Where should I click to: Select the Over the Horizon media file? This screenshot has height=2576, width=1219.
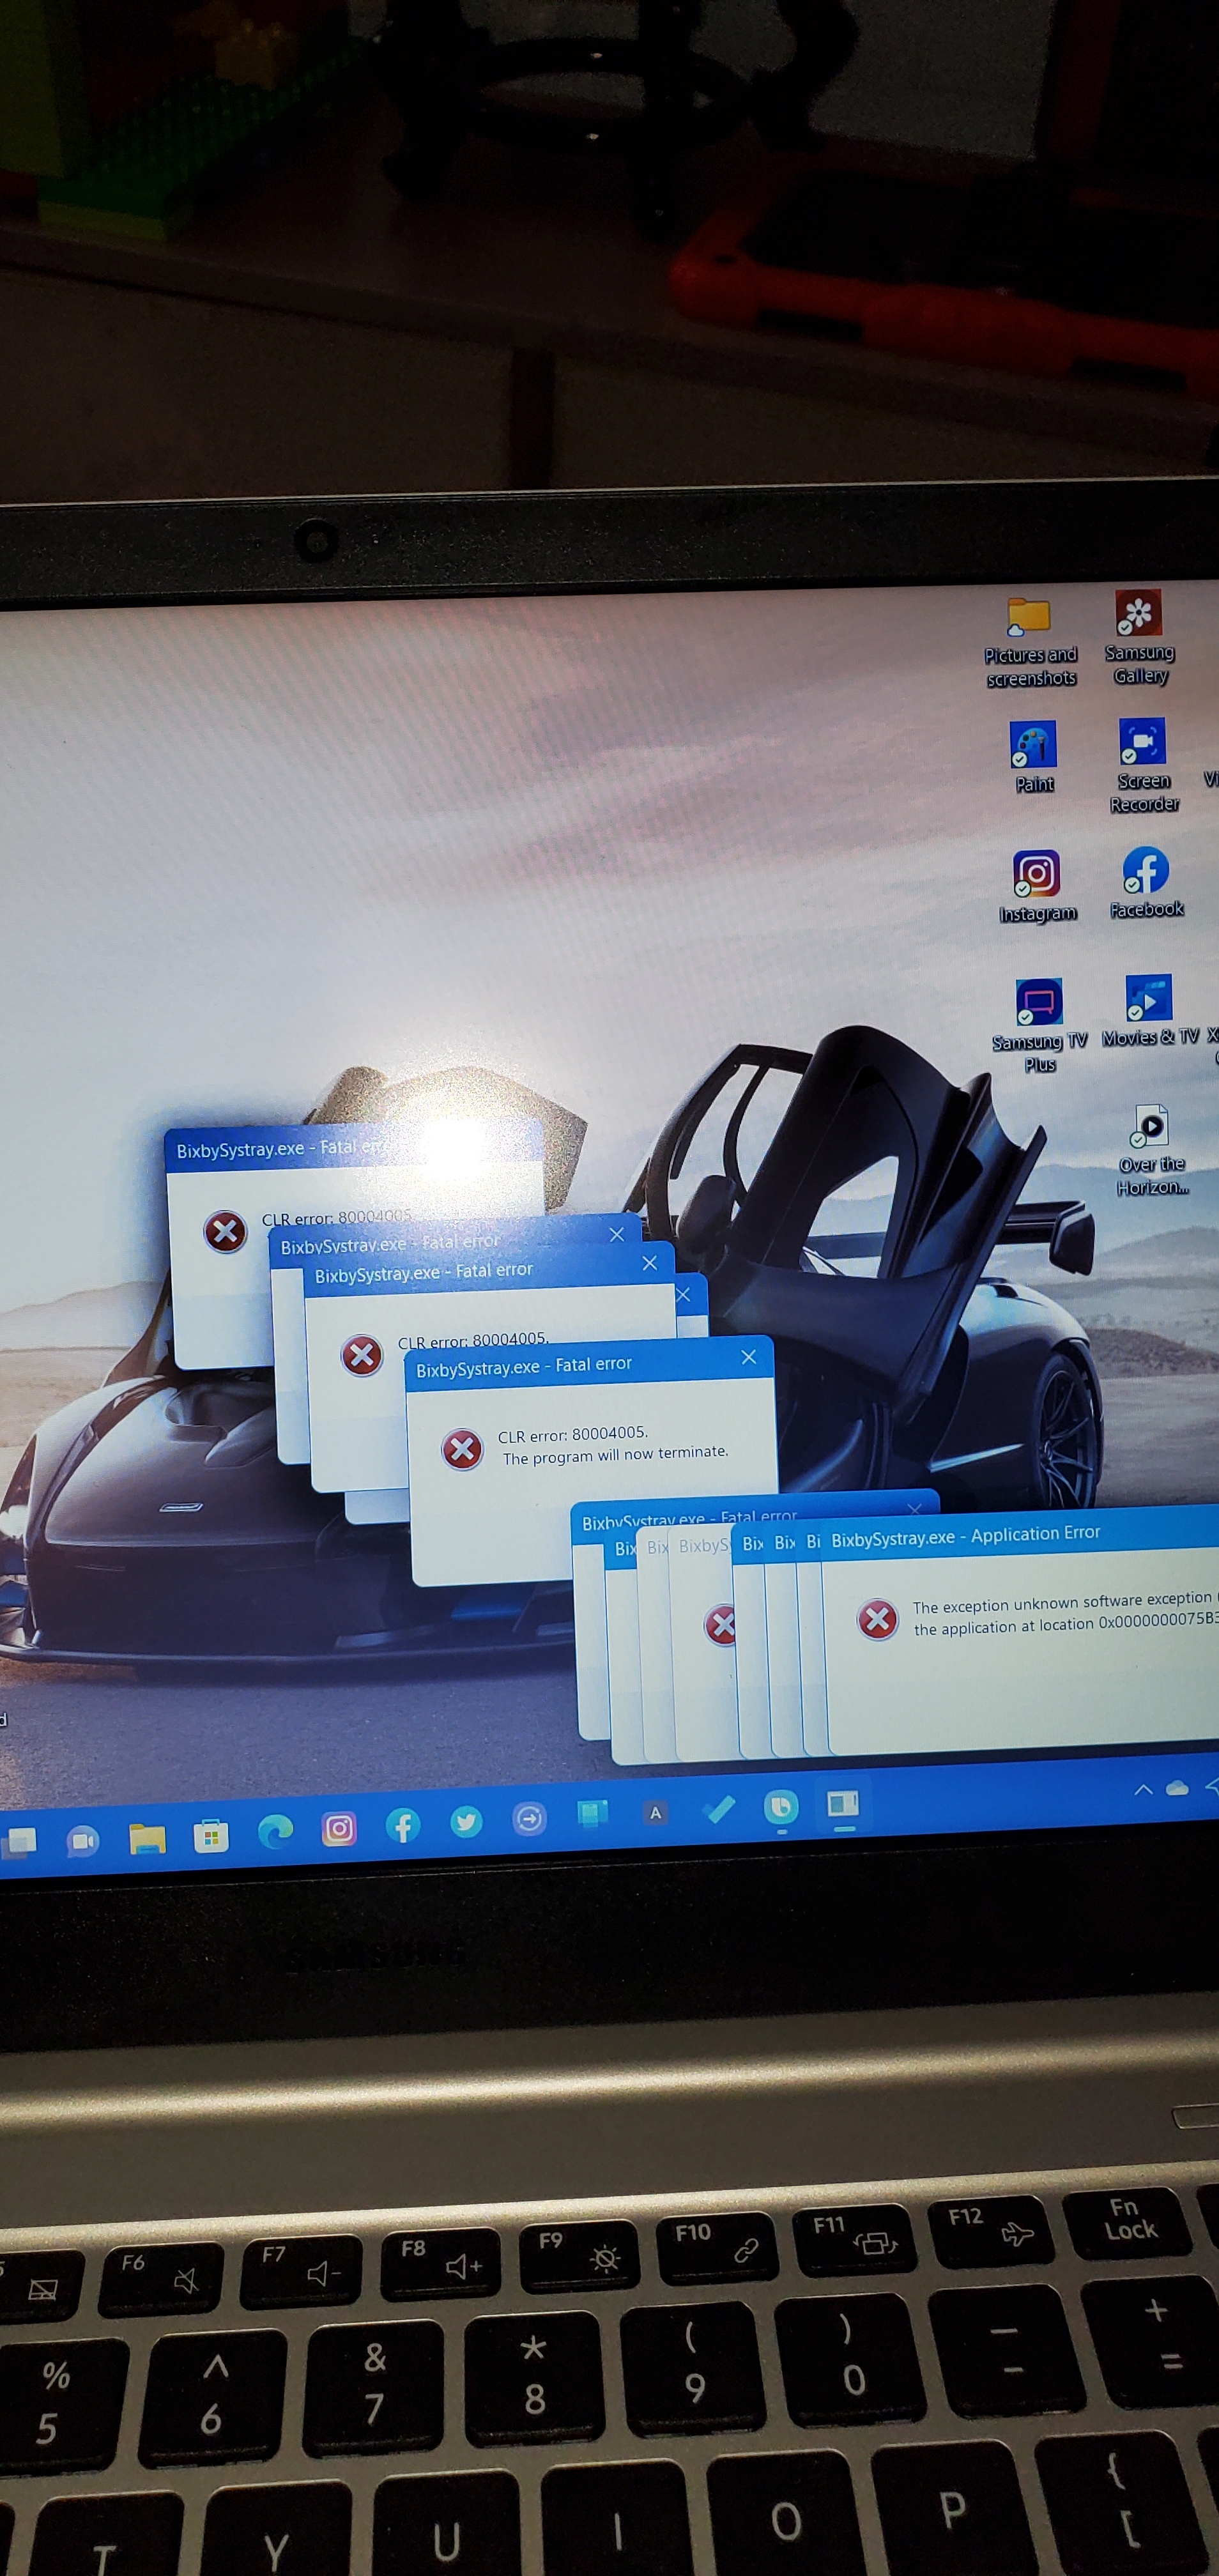click(x=1152, y=1150)
